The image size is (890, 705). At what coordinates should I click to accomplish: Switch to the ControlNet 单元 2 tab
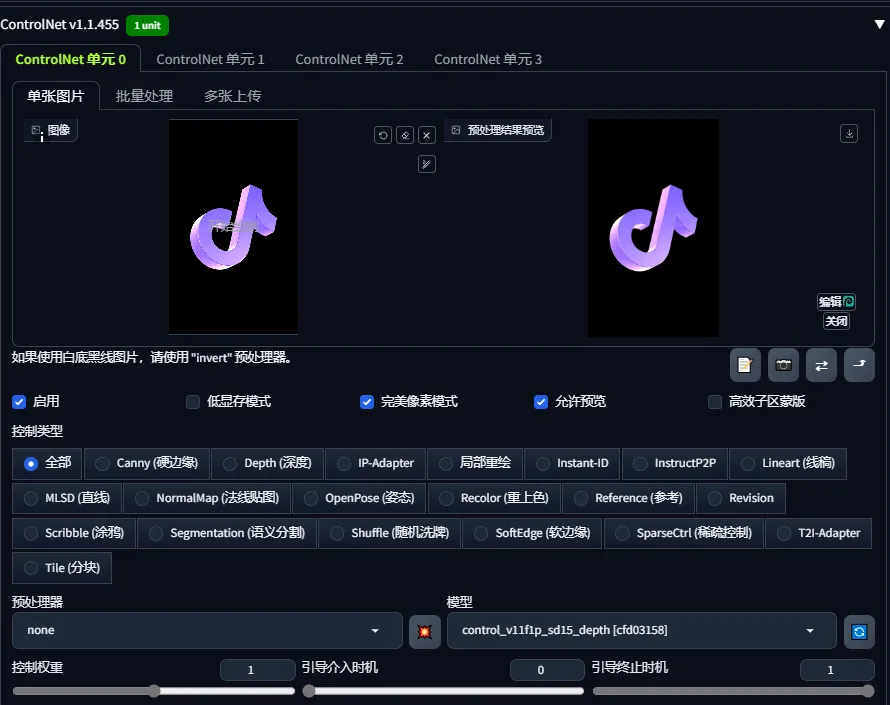click(349, 59)
